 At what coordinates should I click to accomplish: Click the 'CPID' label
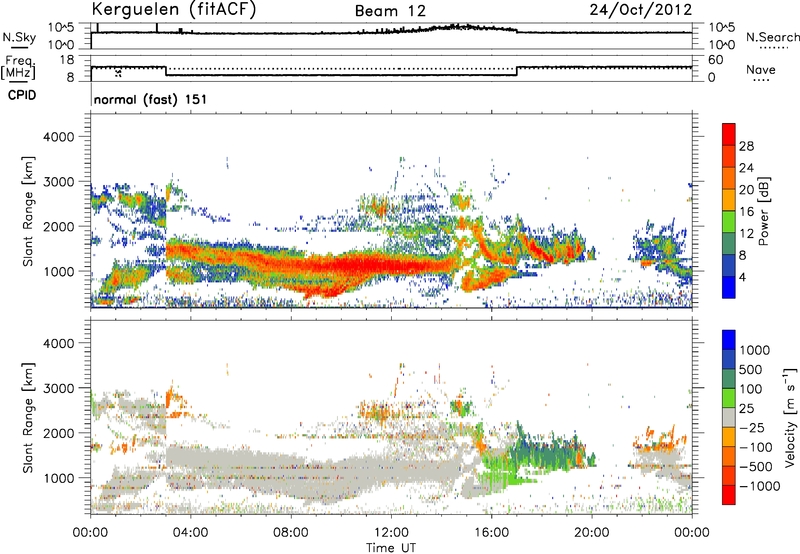tap(22, 95)
